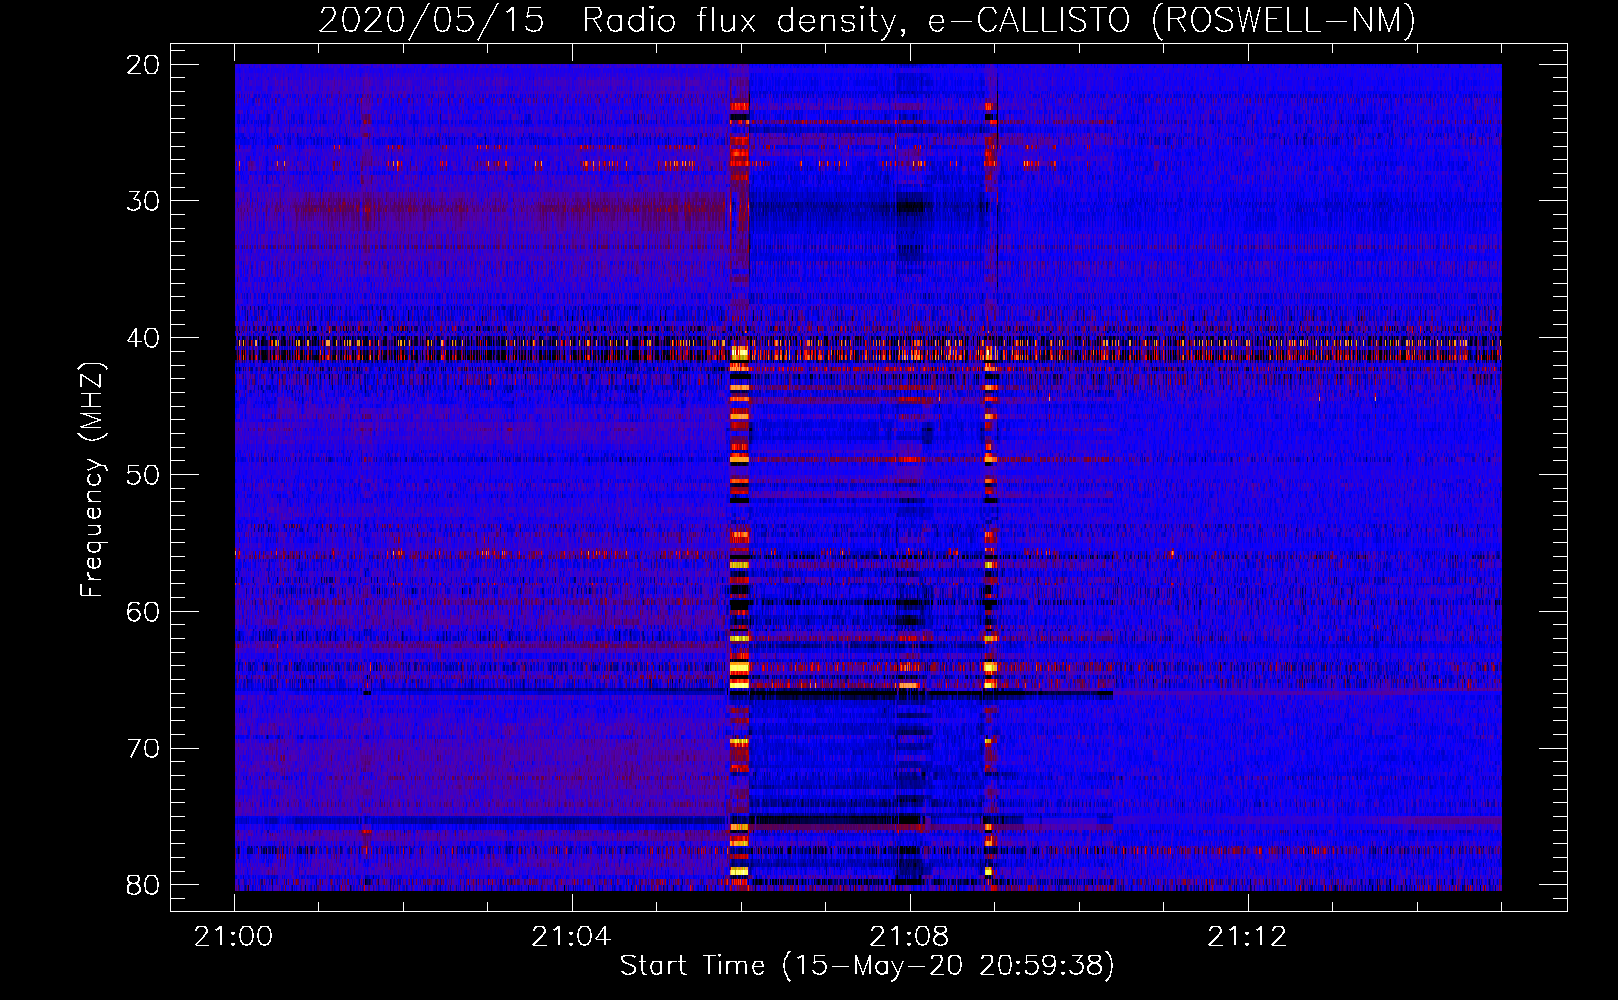Click the '30' frequency tick label
Screen dimensions: 1618x1000
(x=144, y=201)
